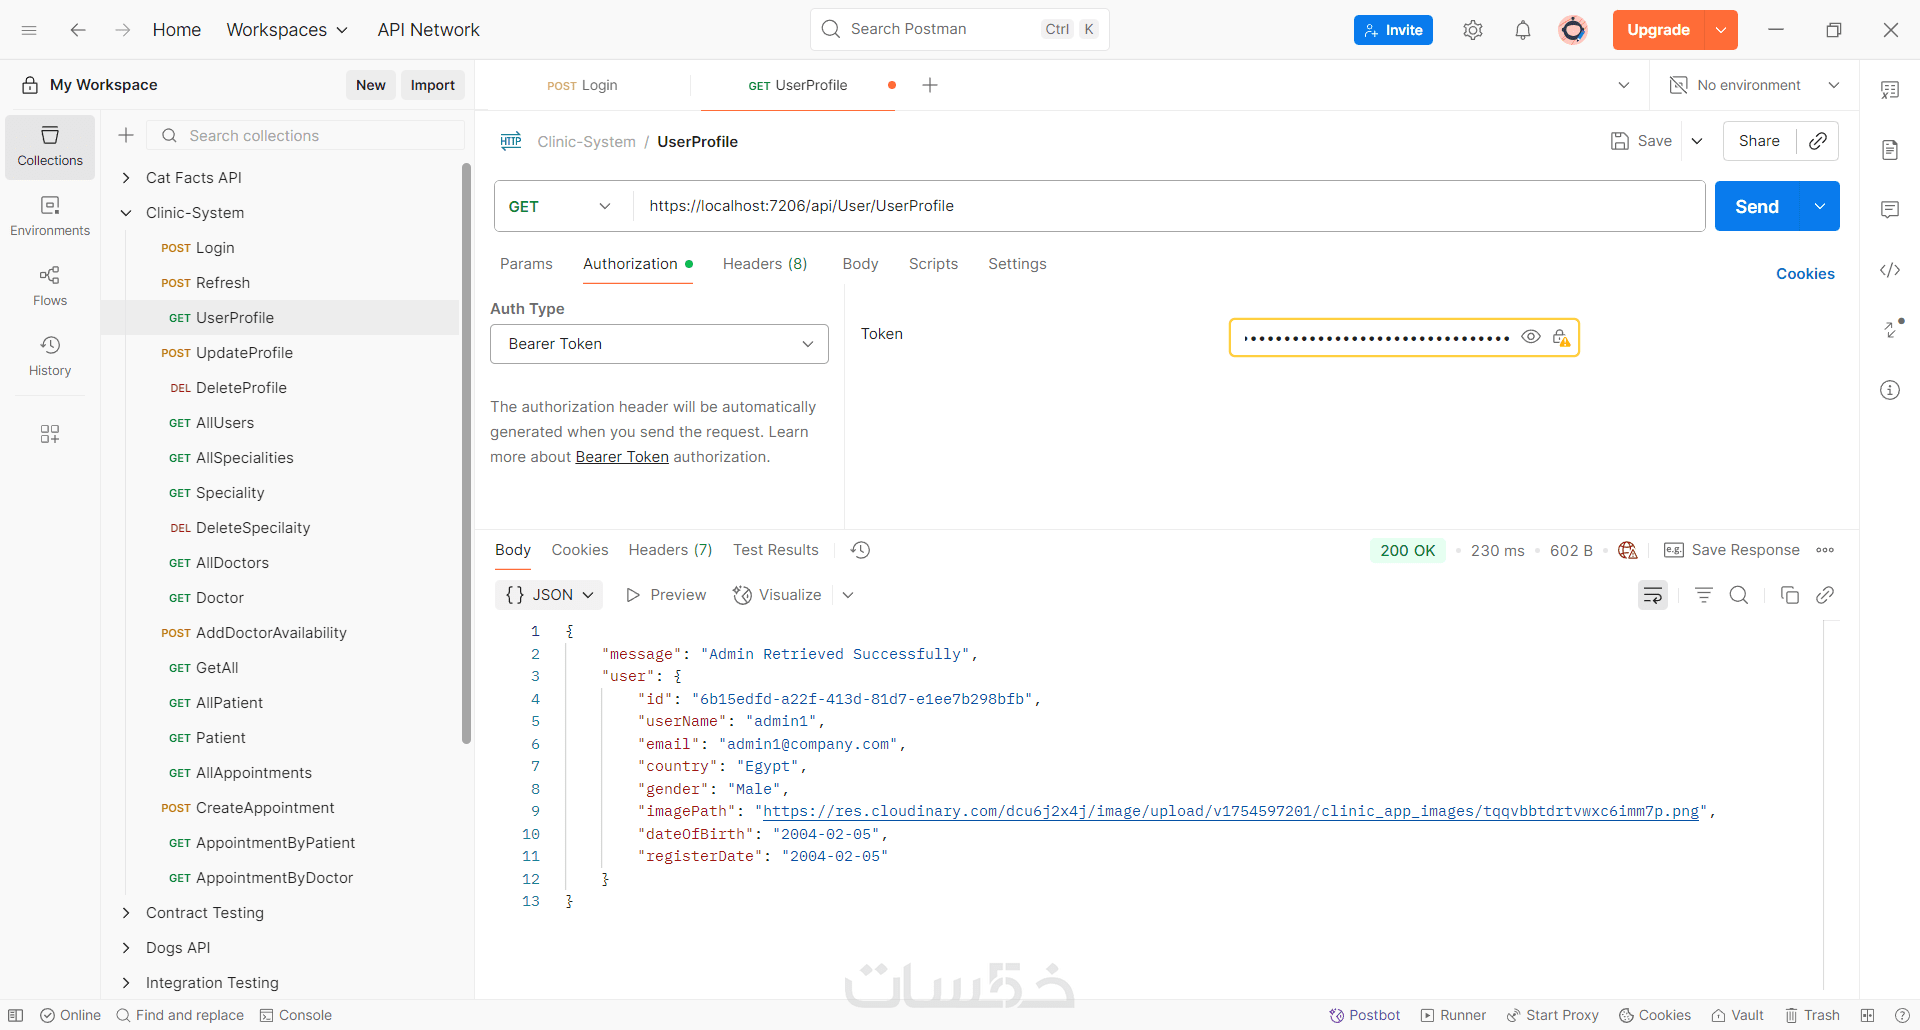
Task: Open the No environment selector
Action: pyautogui.click(x=1755, y=85)
